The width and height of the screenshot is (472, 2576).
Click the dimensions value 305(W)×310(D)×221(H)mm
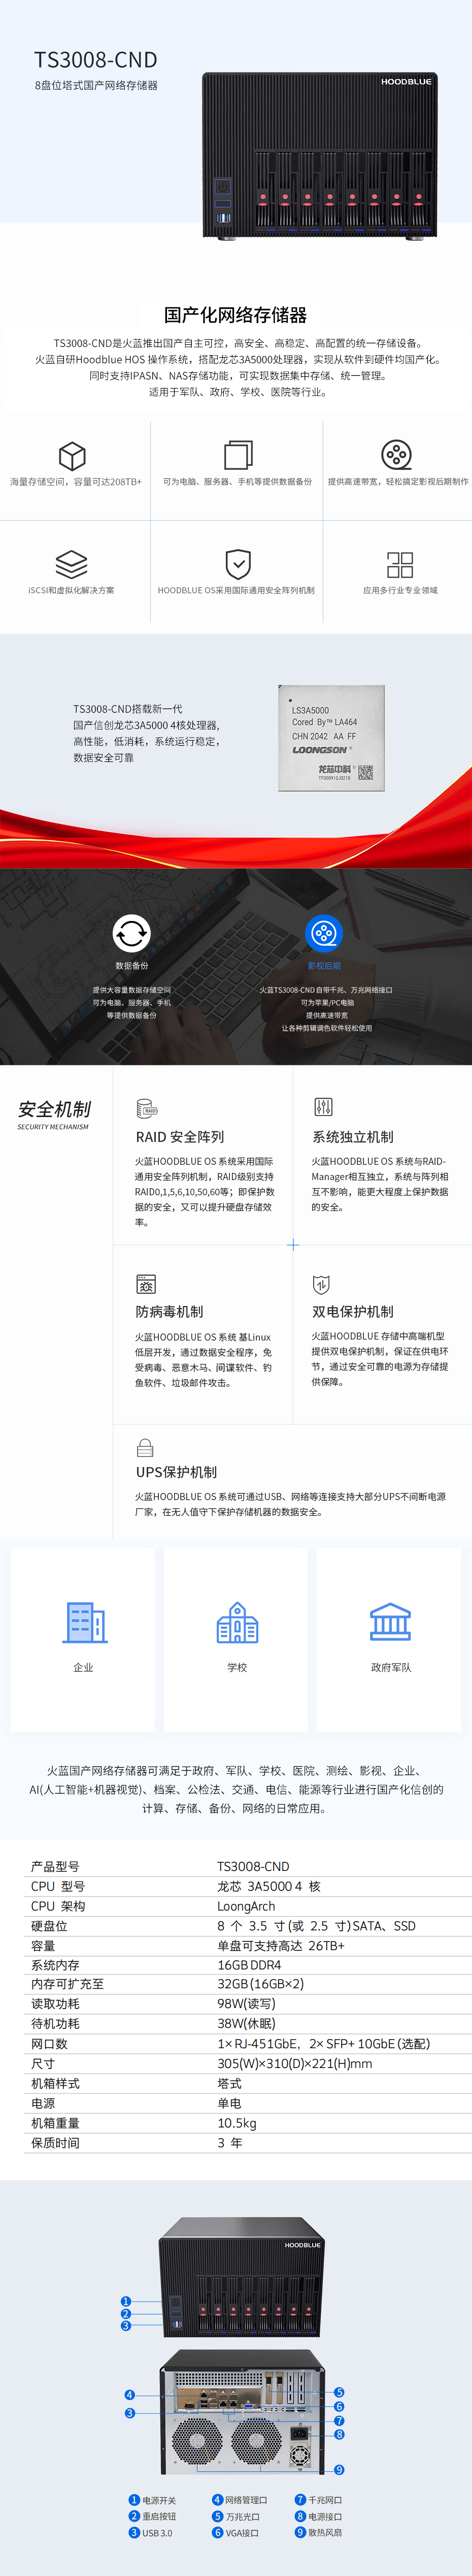coord(295,2063)
